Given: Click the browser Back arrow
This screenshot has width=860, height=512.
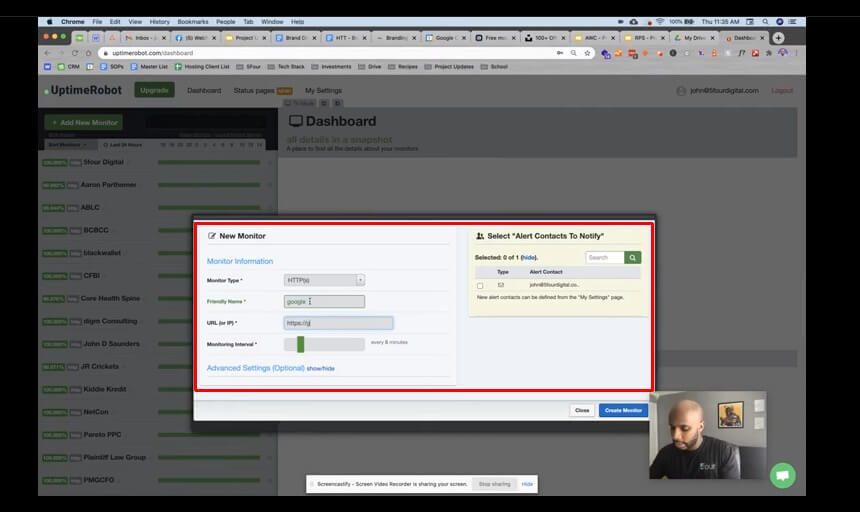Looking at the screenshot, I should 47,53.
